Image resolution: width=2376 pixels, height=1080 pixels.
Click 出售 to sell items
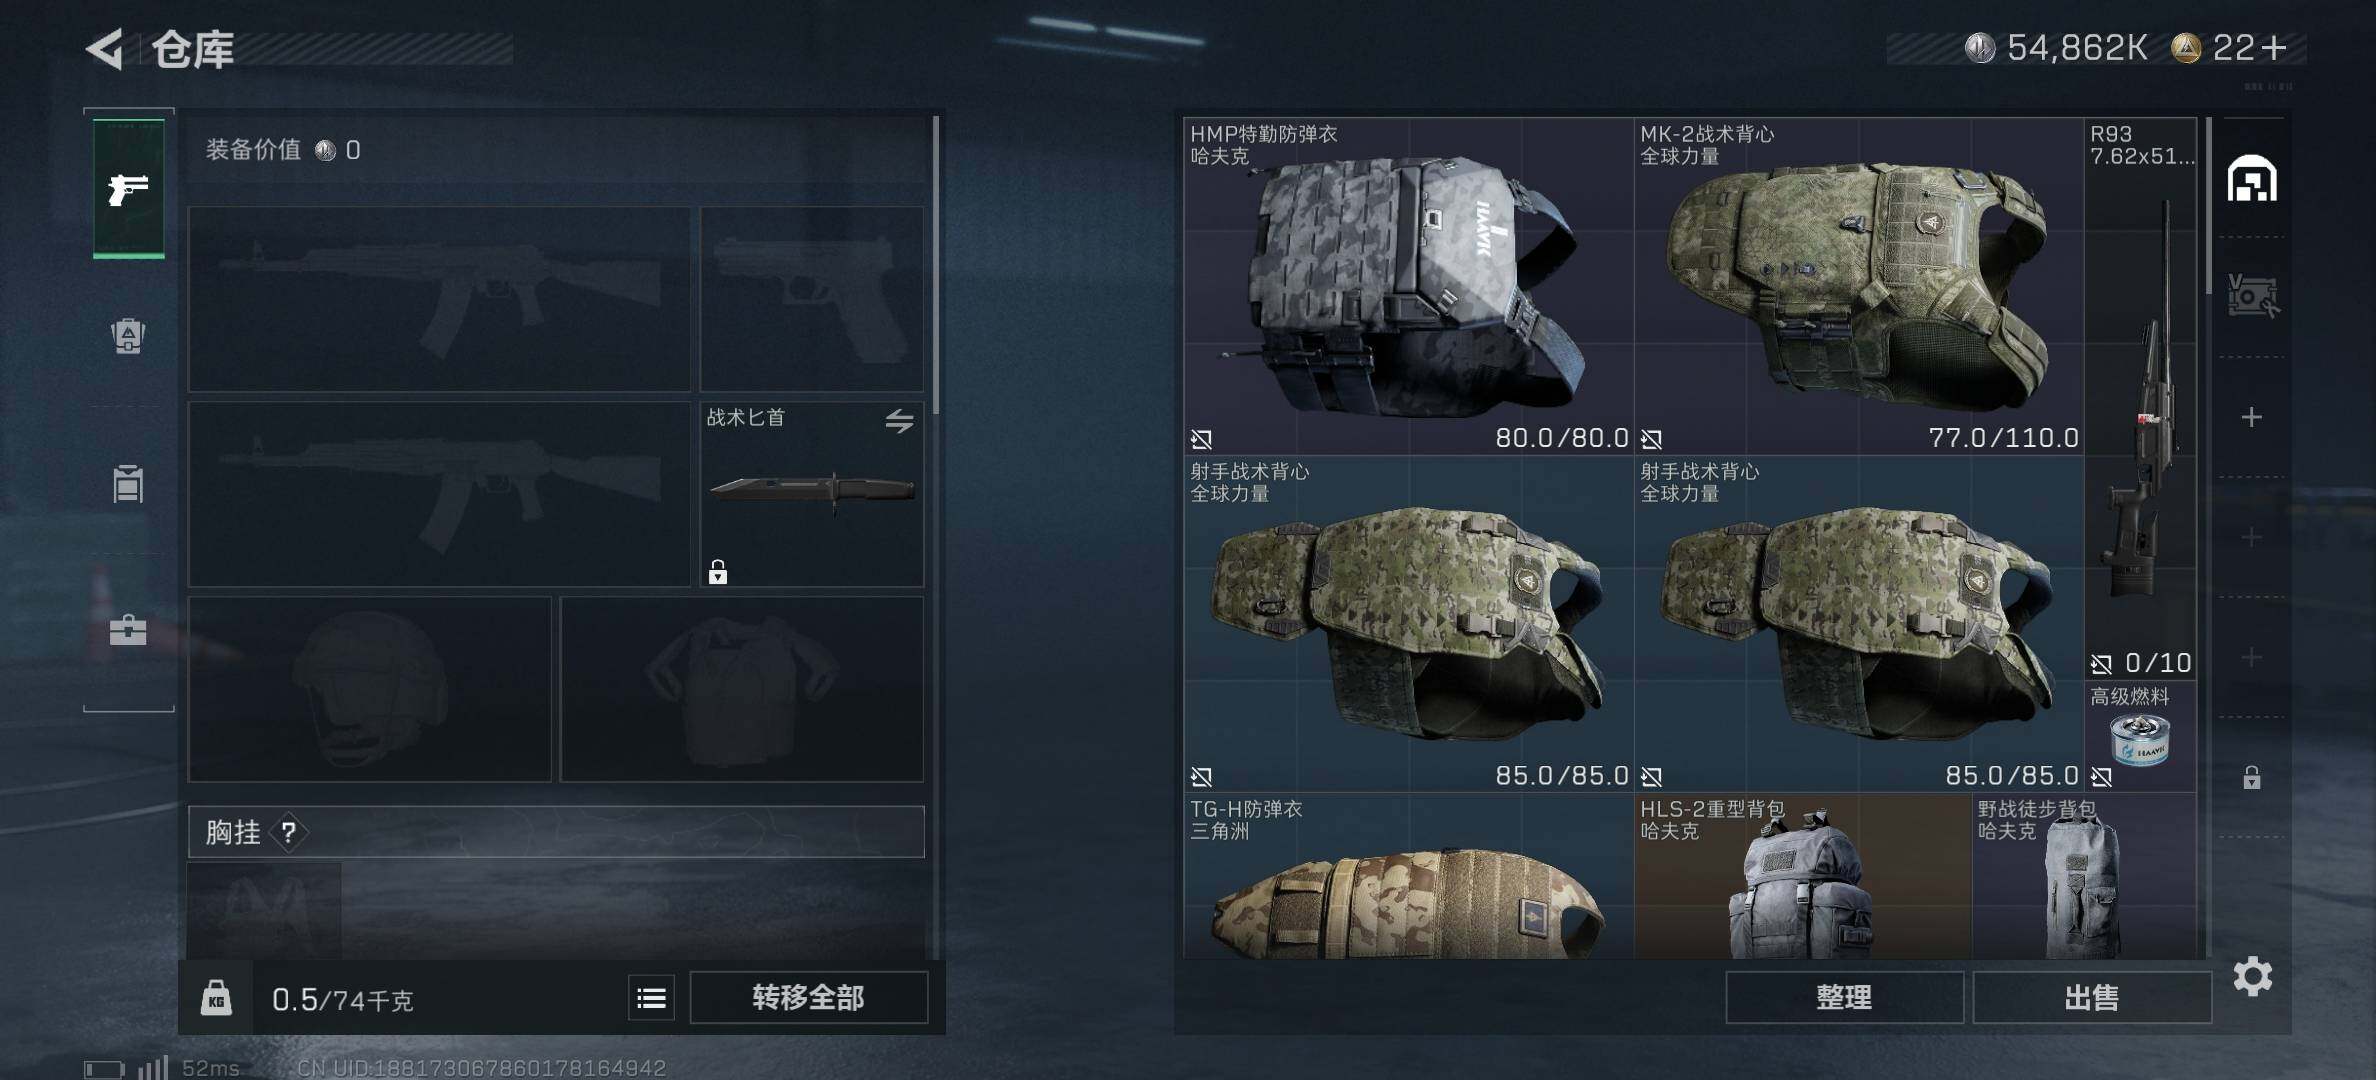click(2091, 997)
